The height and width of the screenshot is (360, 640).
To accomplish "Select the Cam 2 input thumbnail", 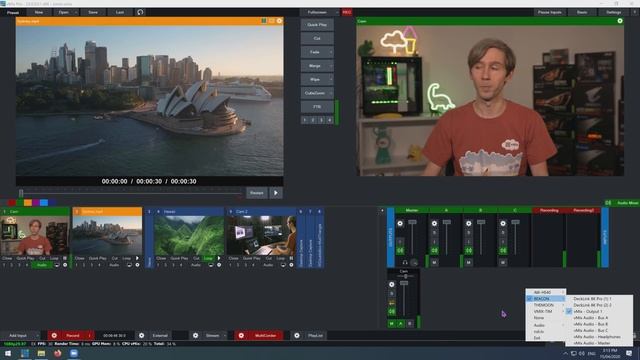I will [x=261, y=236].
